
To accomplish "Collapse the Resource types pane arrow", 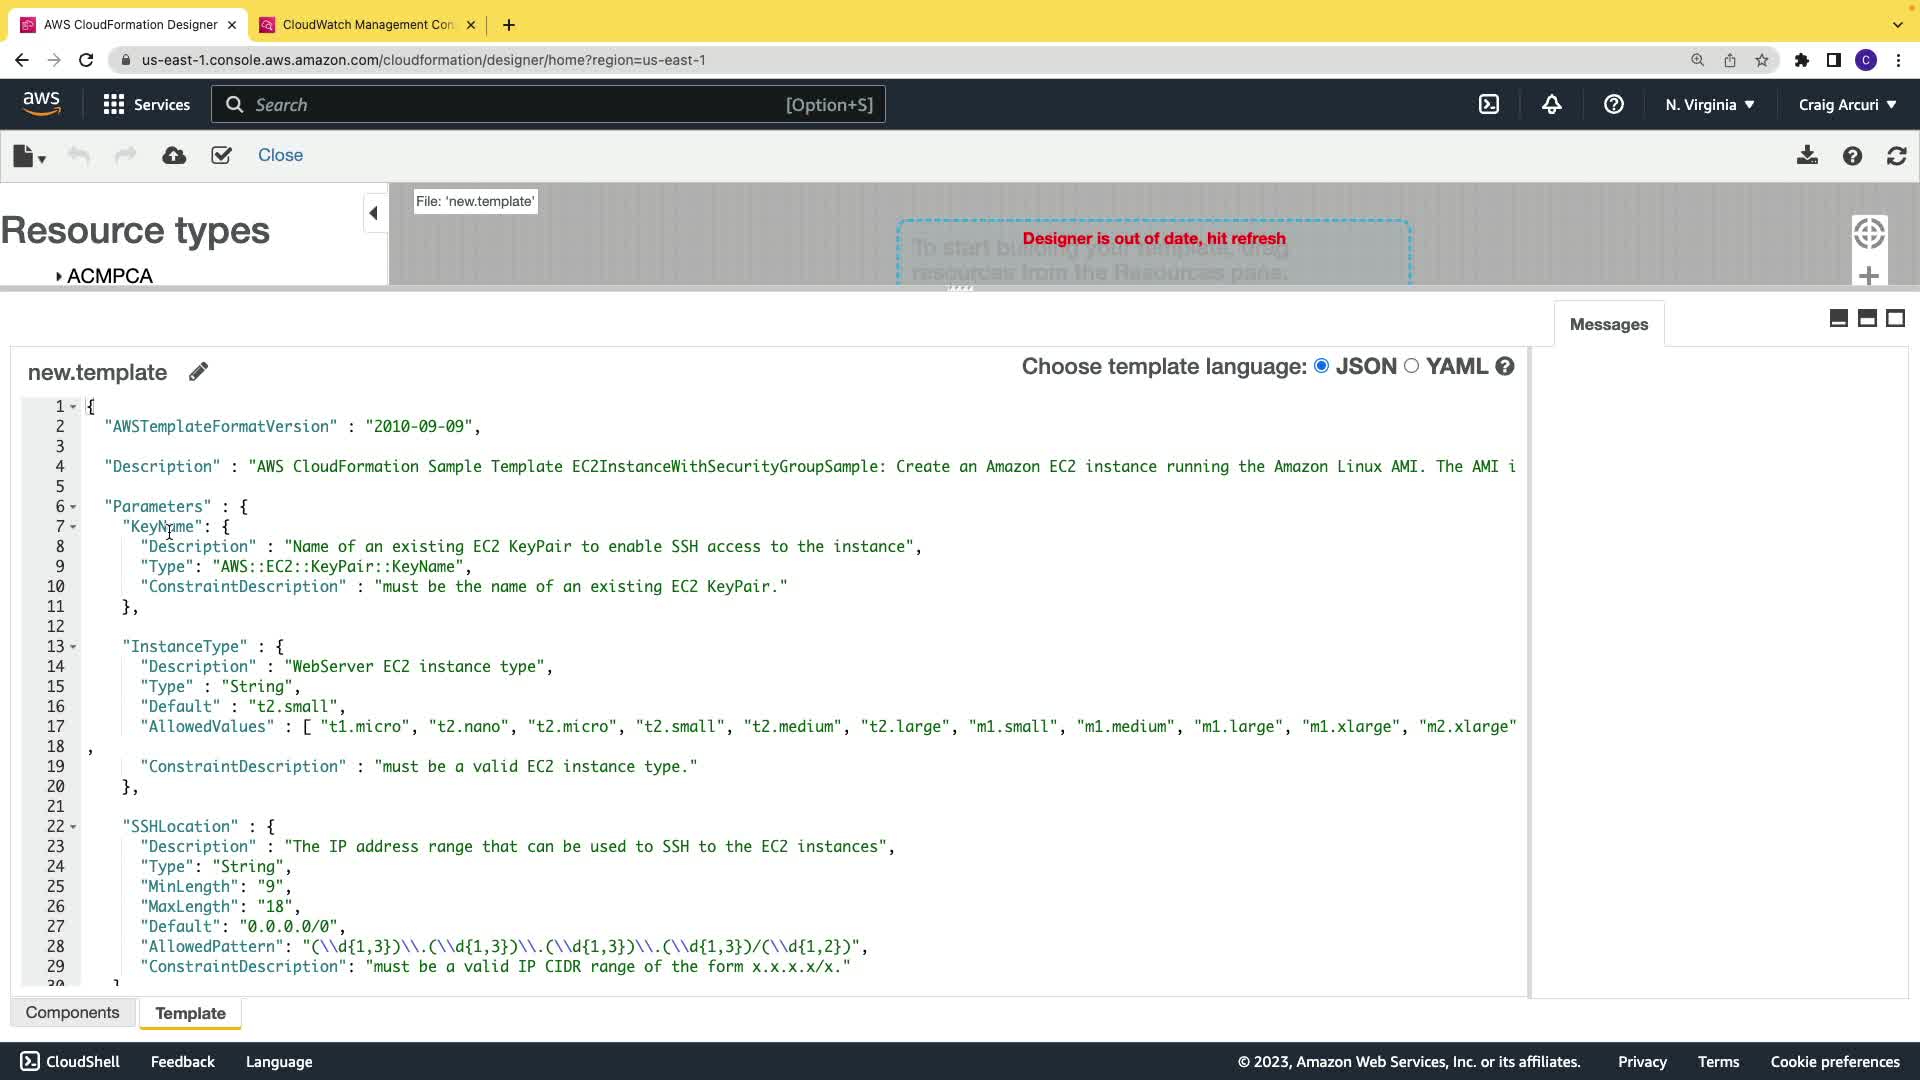I will click(x=373, y=213).
